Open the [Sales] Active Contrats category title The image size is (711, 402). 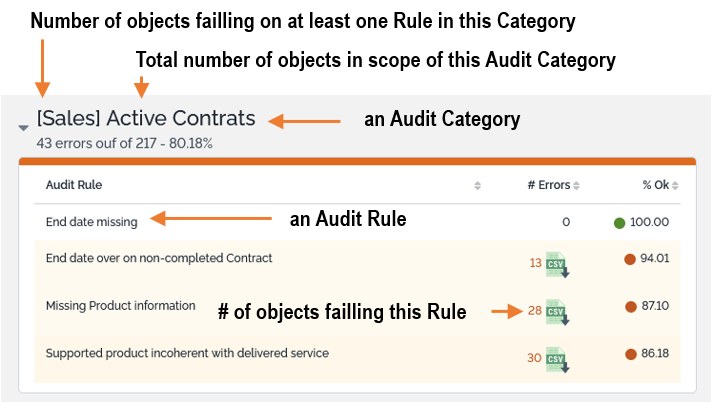[x=146, y=119]
